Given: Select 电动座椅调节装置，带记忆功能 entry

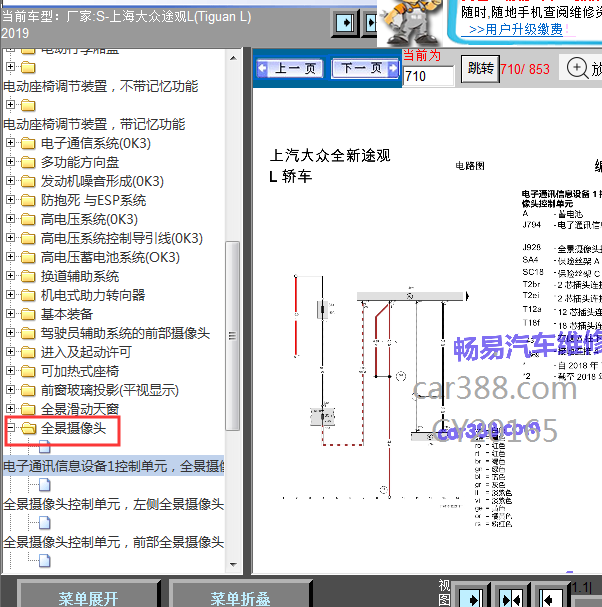Looking at the screenshot, I should coord(94,124).
